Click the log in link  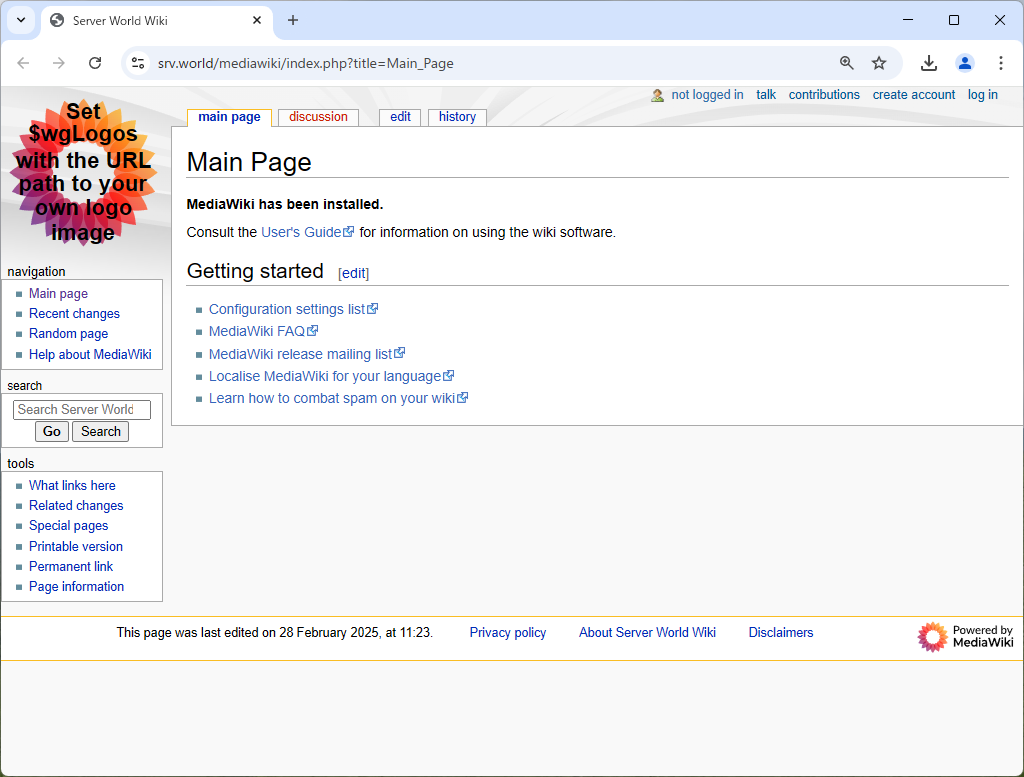(983, 95)
